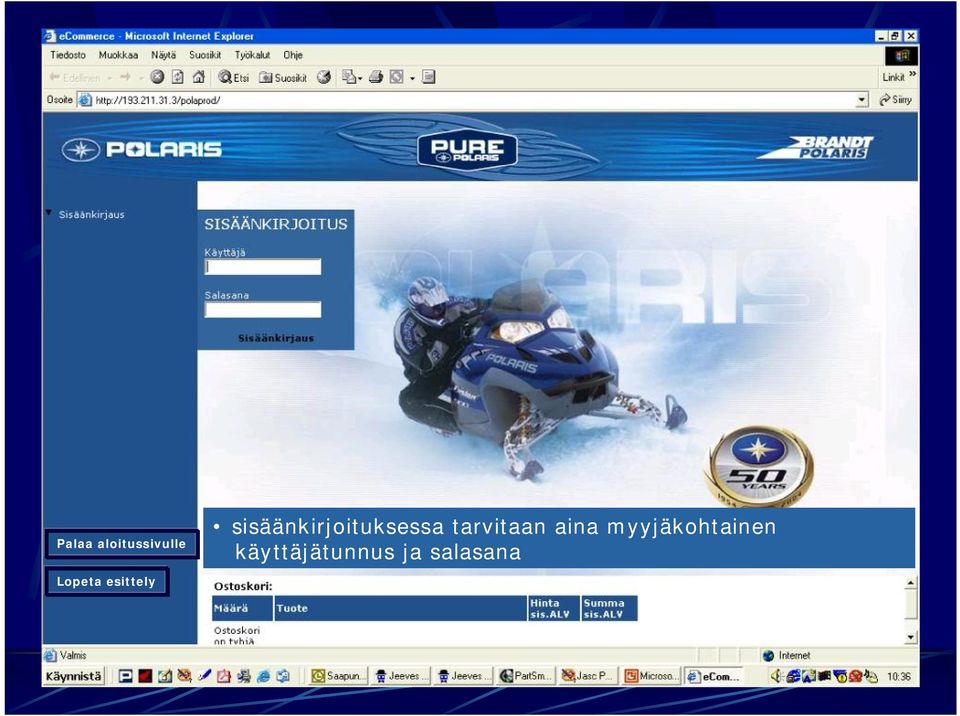This screenshot has width=960, height=716.
Task: Switch to the PartSm... taskbar window
Action: [526, 676]
